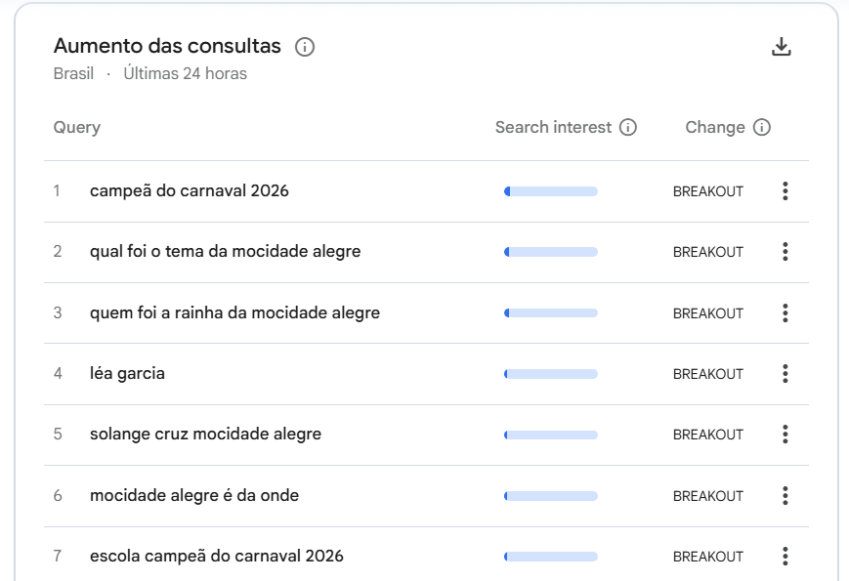
Task: Open the three-dot menu for léa garcia
Action: pos(784,373)
